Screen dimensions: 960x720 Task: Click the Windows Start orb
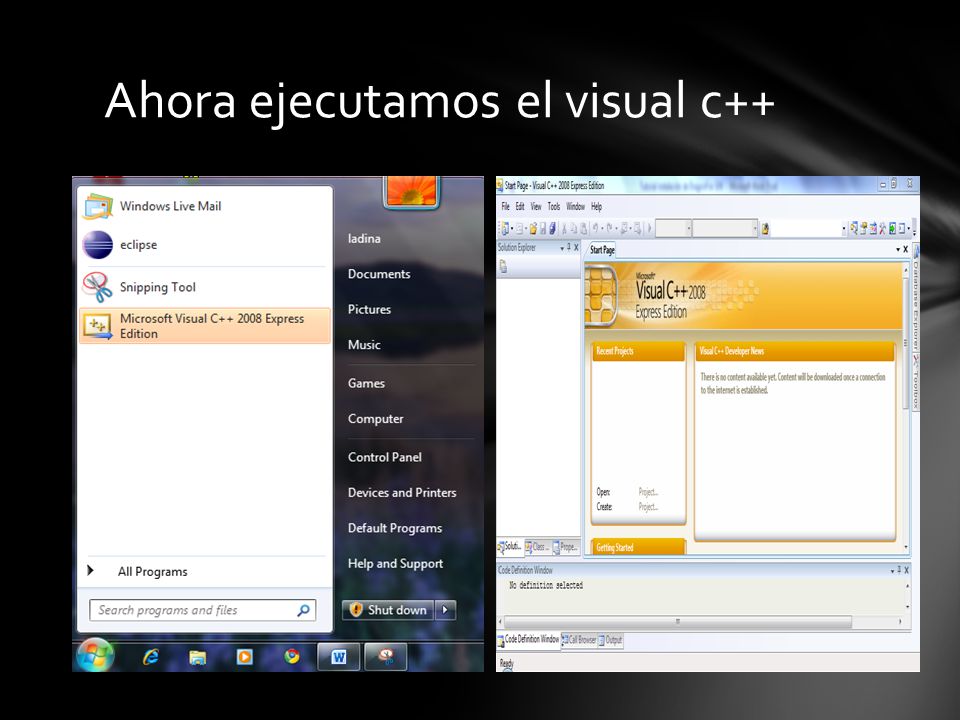pos(95,655)
